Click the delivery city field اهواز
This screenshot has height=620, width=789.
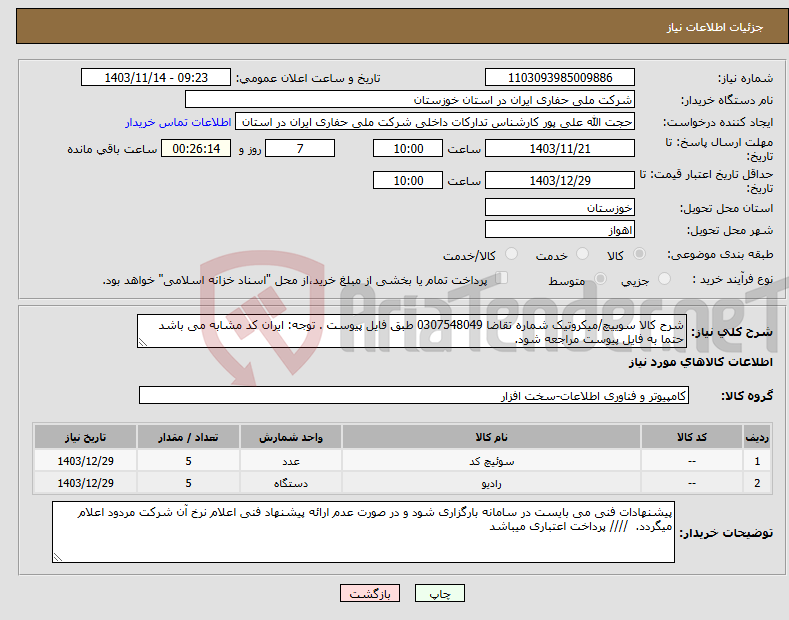pyautogui.click(x=560, y=229)
